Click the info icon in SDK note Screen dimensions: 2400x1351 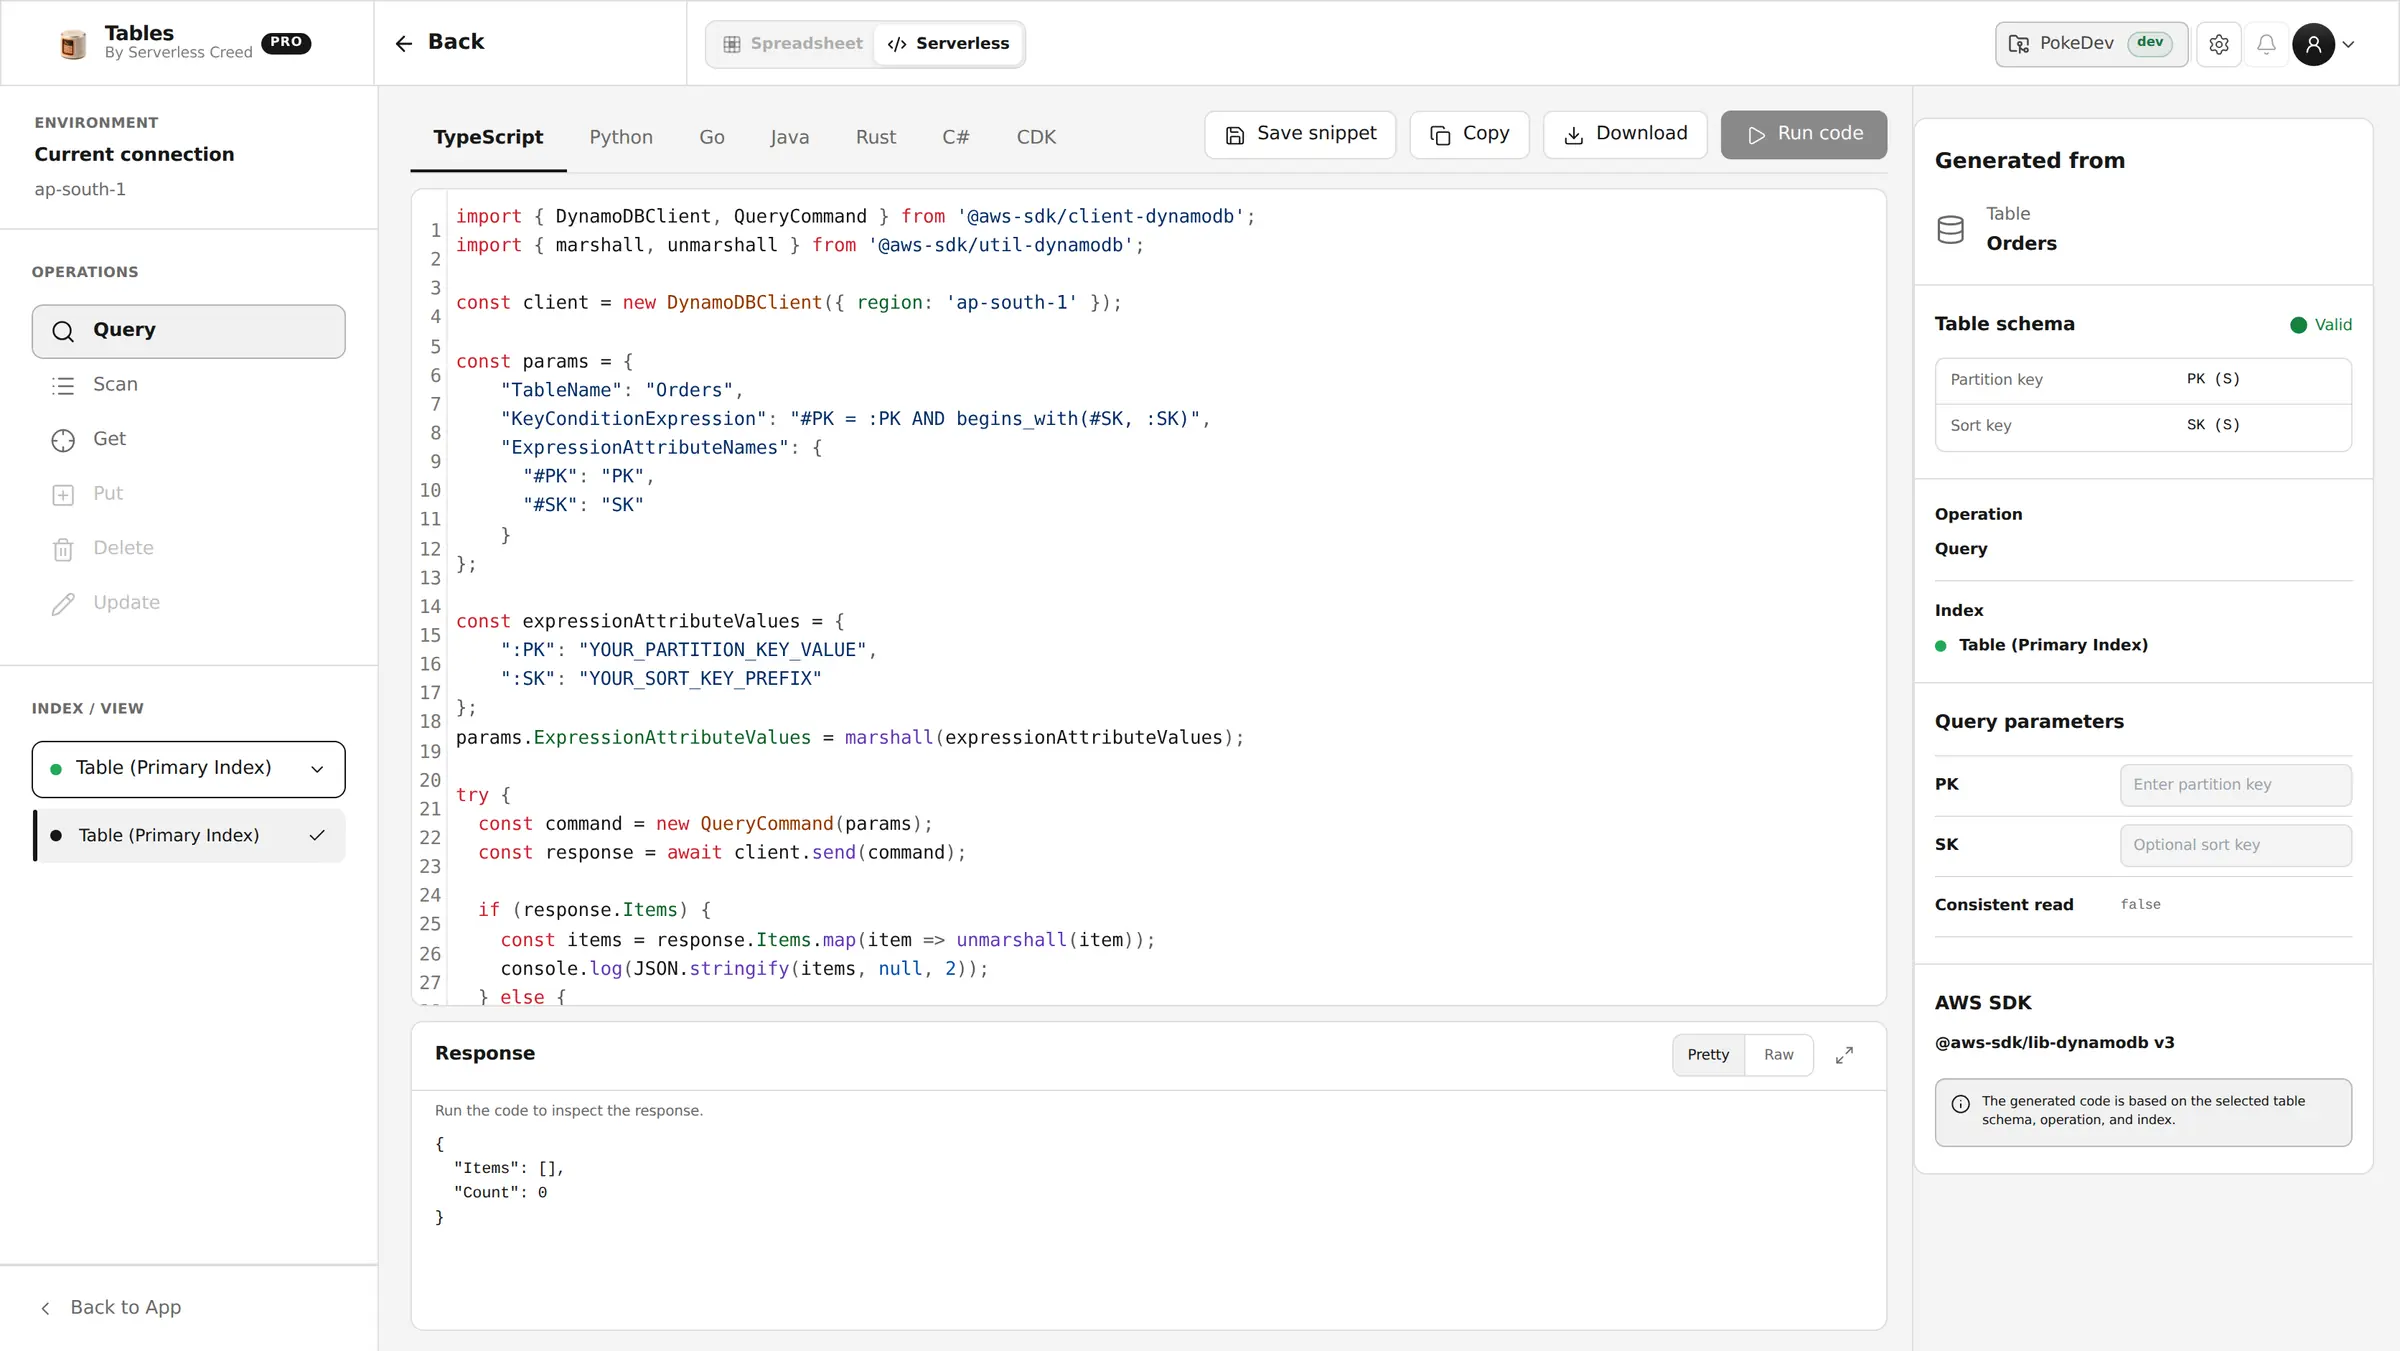[x=1961, y=1104]
